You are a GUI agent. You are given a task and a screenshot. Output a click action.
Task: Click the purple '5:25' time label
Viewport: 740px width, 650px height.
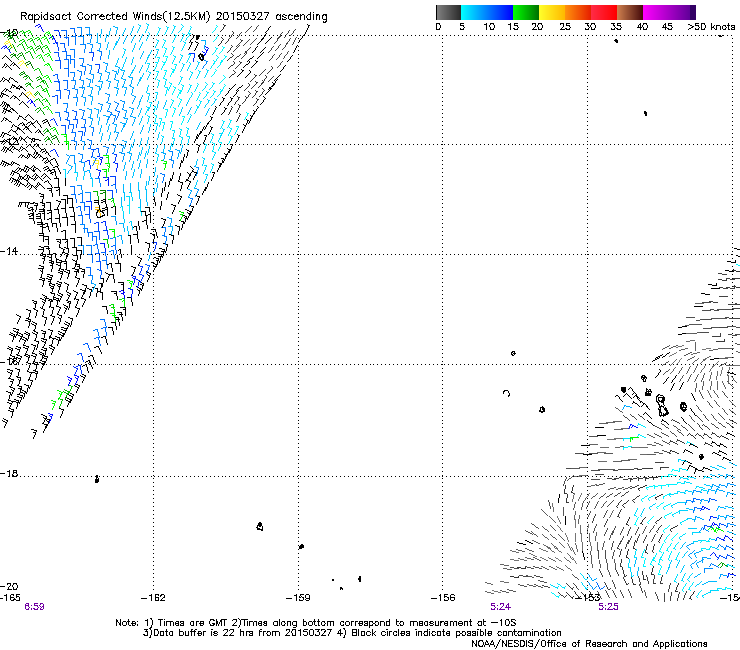click(608, 607)
